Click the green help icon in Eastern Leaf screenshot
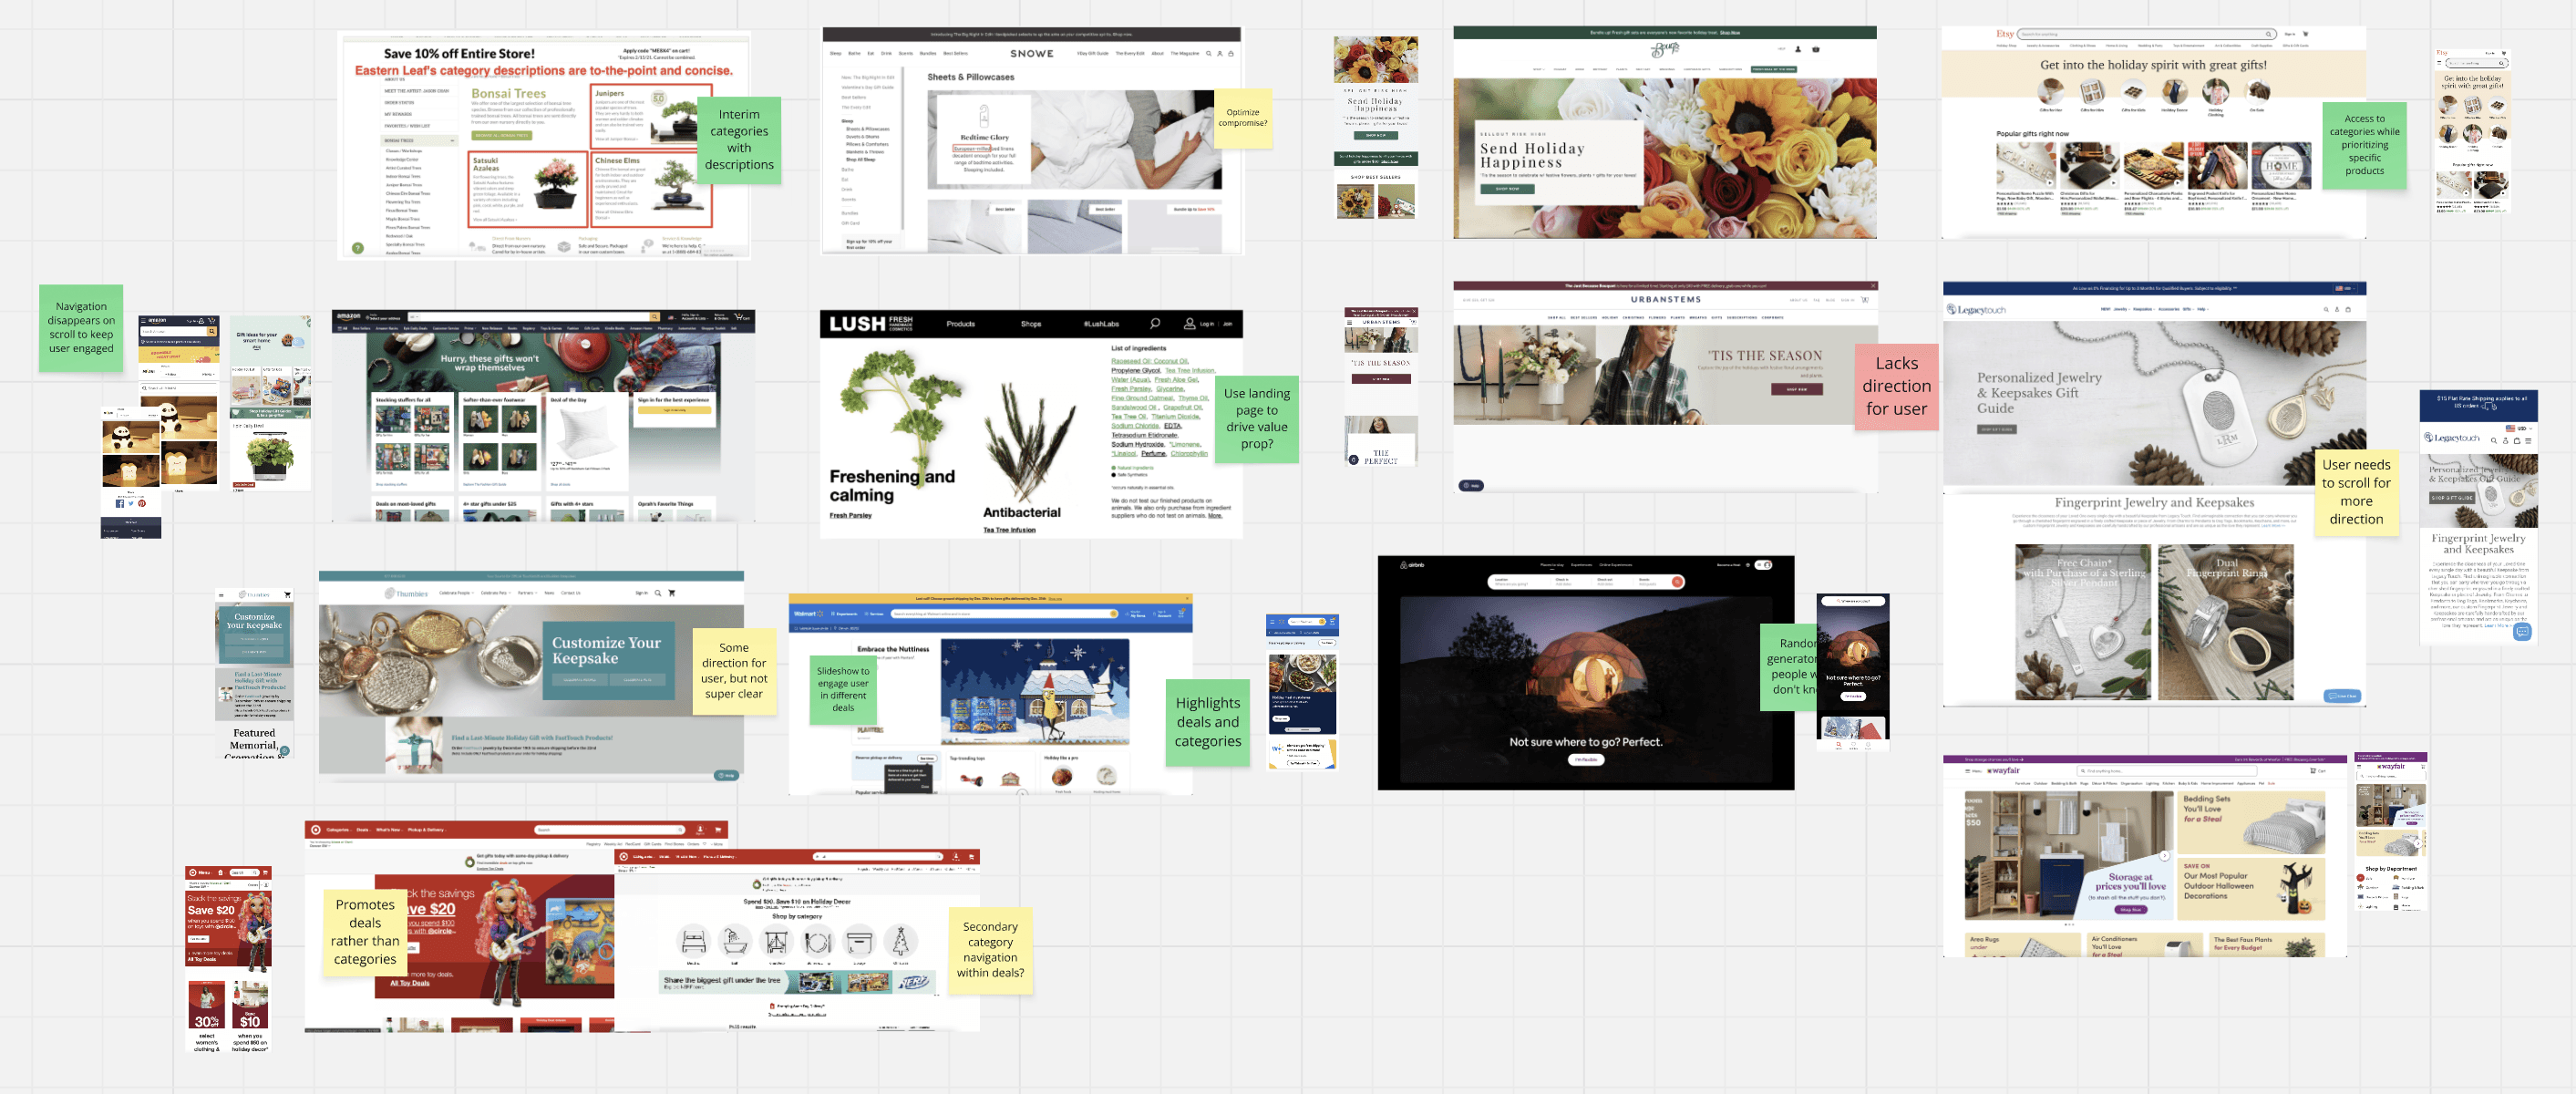Viewport: 2576px width, 1094px height. [x=357, y=248]
